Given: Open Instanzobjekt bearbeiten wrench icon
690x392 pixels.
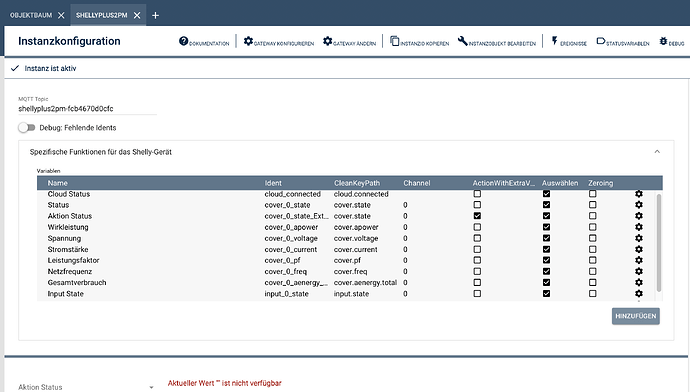Looking at the screenshot, I should [462, 41].
